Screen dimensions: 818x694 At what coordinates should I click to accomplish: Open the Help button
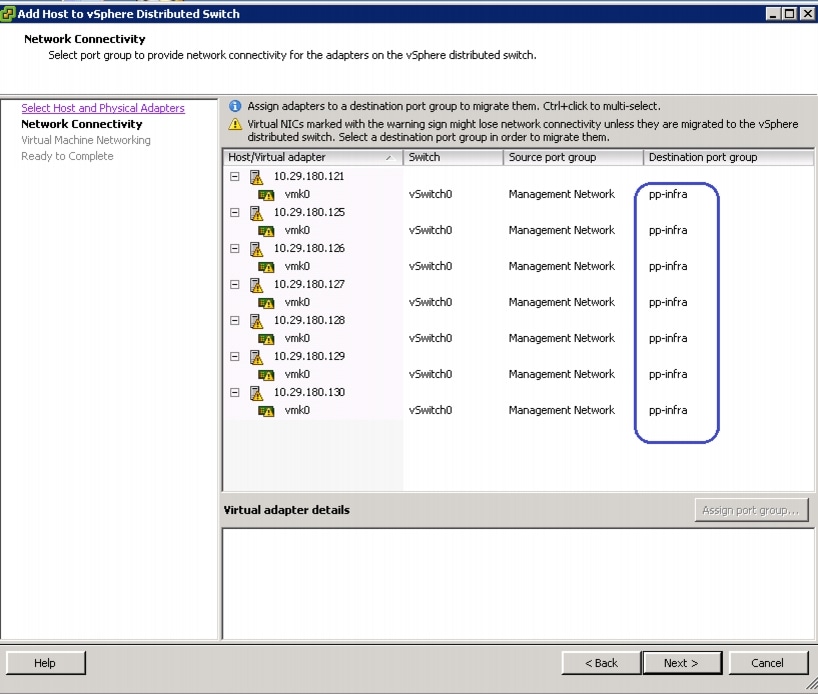coord(45,663)
